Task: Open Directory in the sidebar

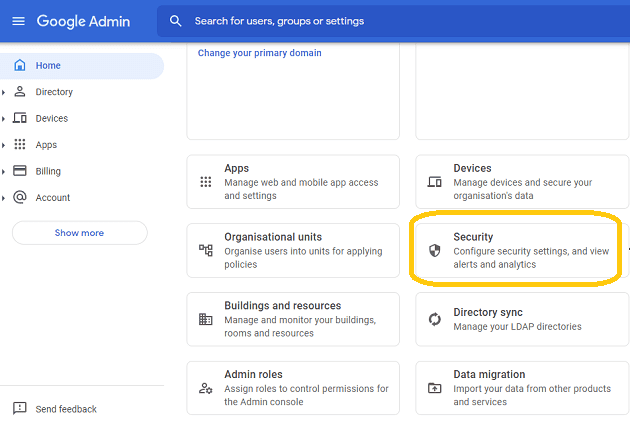Action: click(x=54, y=92)
